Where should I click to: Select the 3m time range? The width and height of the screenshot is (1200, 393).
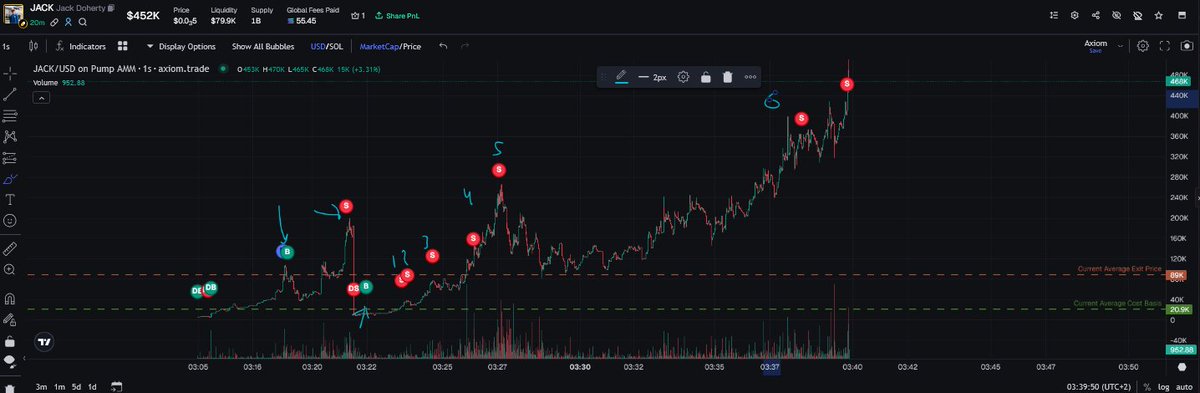click(41, 386)
